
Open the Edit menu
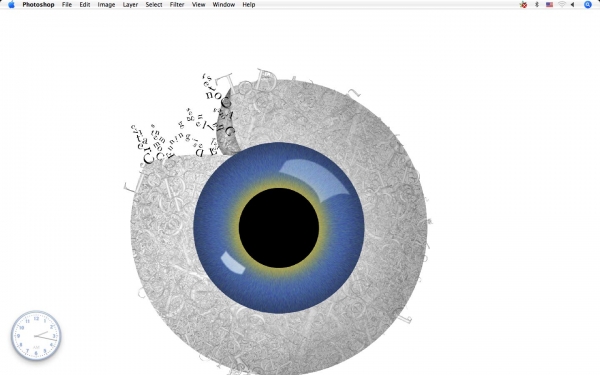click(x=85, y=5)
